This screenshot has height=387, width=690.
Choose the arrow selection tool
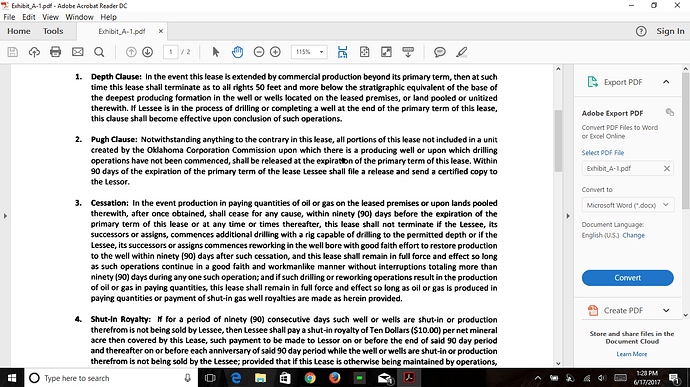pos(216,52)
